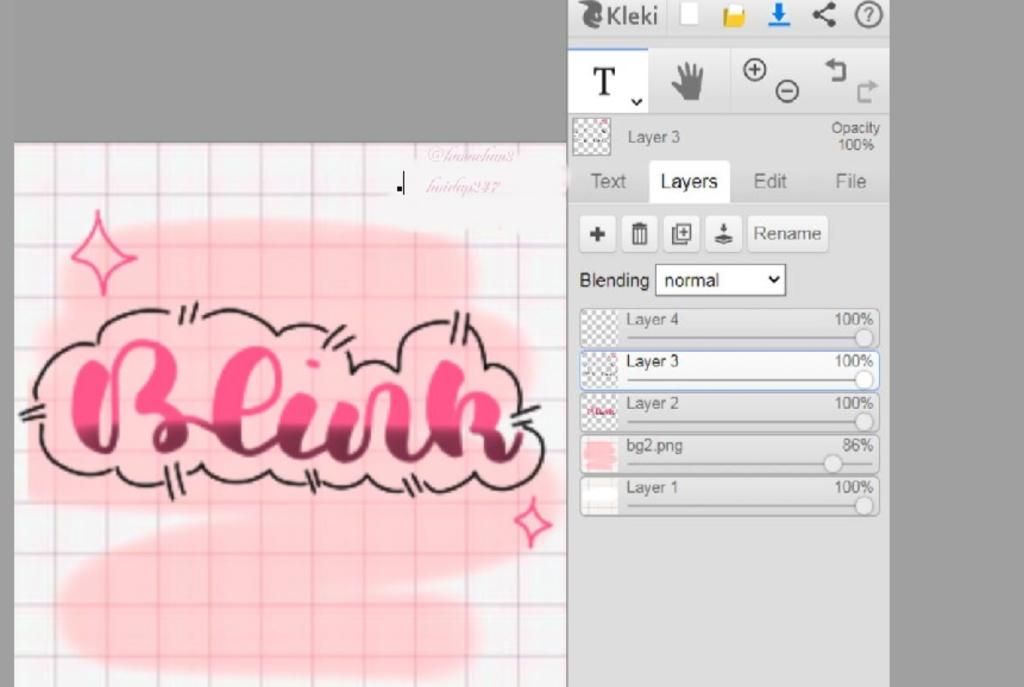The width and height of the screenshot is (1024, 687).
Task: Open help with the question mark icon
Action: click(x=868, y=14)
